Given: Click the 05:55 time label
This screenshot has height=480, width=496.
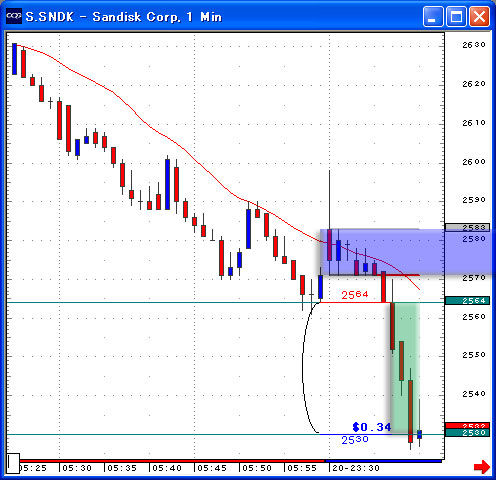Looking at the screenshot, I should (302, 468).
